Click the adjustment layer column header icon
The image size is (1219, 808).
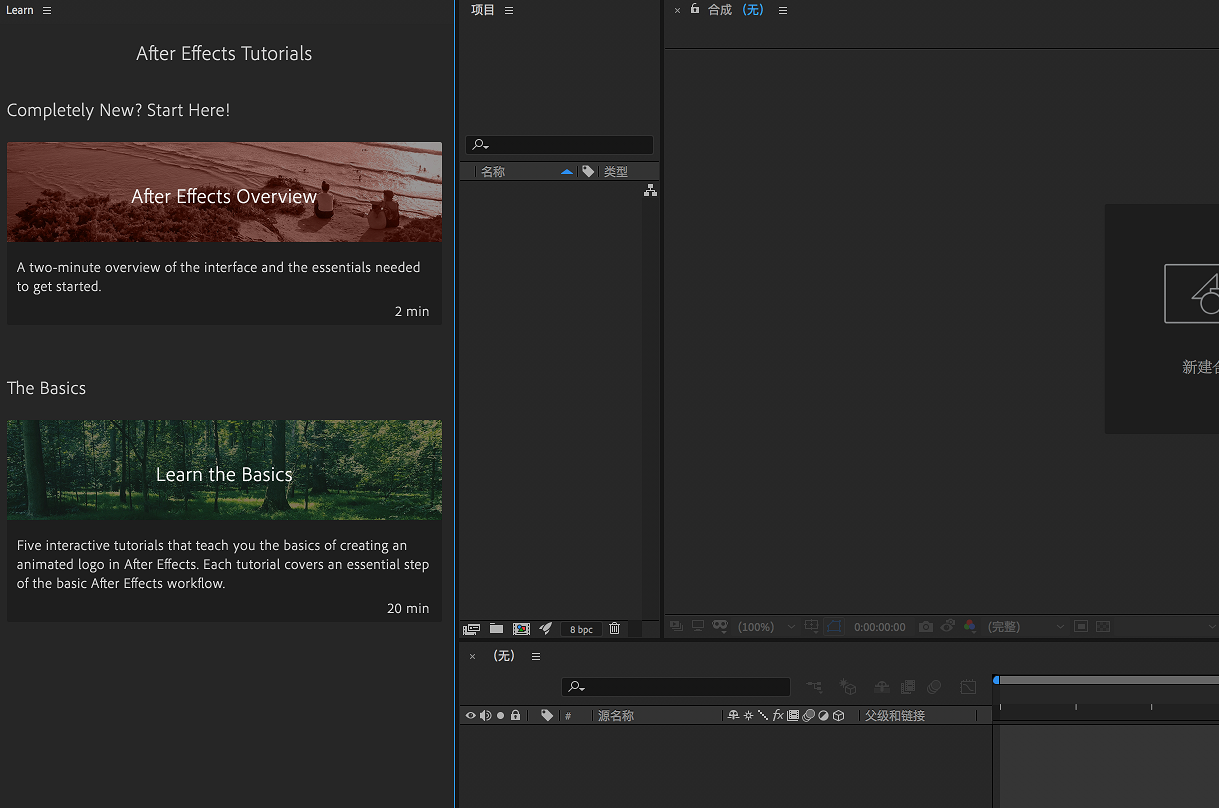pos(824,716)
